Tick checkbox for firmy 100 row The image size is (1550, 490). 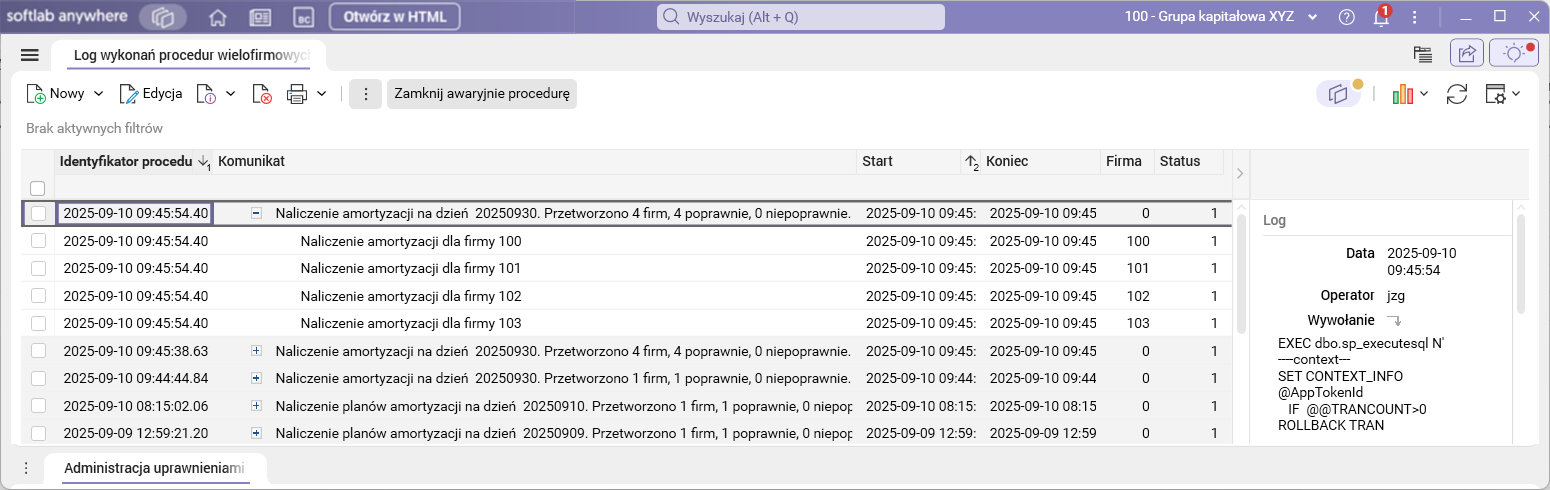pyautogui.click(x=38, y=241)
